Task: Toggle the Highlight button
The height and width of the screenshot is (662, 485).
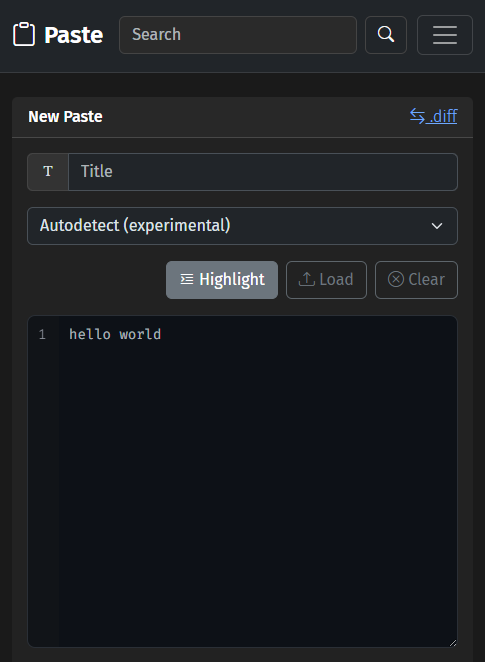Action: tap(222, 280)
